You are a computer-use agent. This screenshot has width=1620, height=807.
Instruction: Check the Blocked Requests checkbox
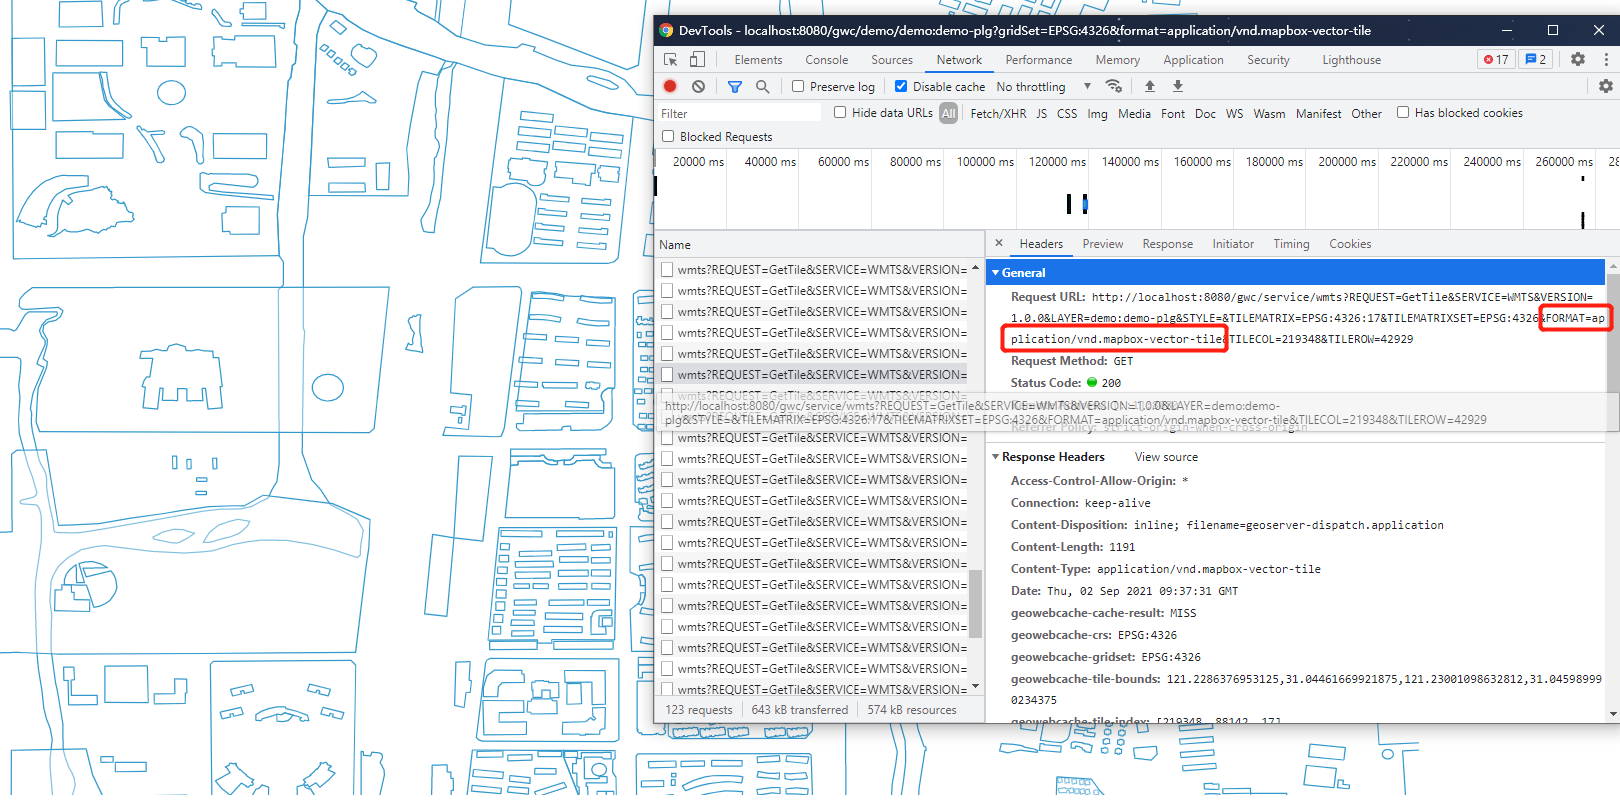point(668,137)
